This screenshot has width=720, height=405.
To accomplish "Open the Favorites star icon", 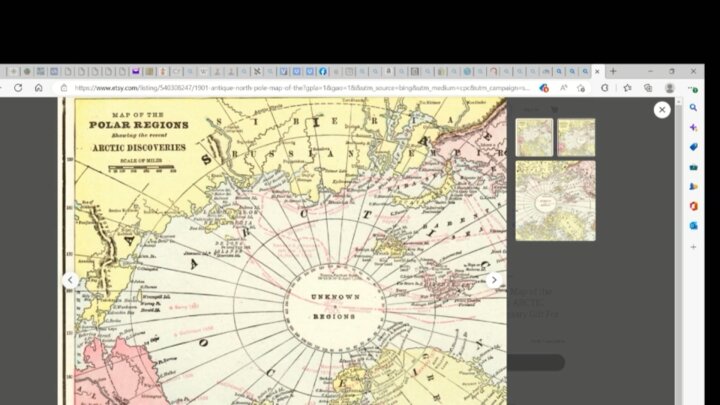I will point(627,88).
